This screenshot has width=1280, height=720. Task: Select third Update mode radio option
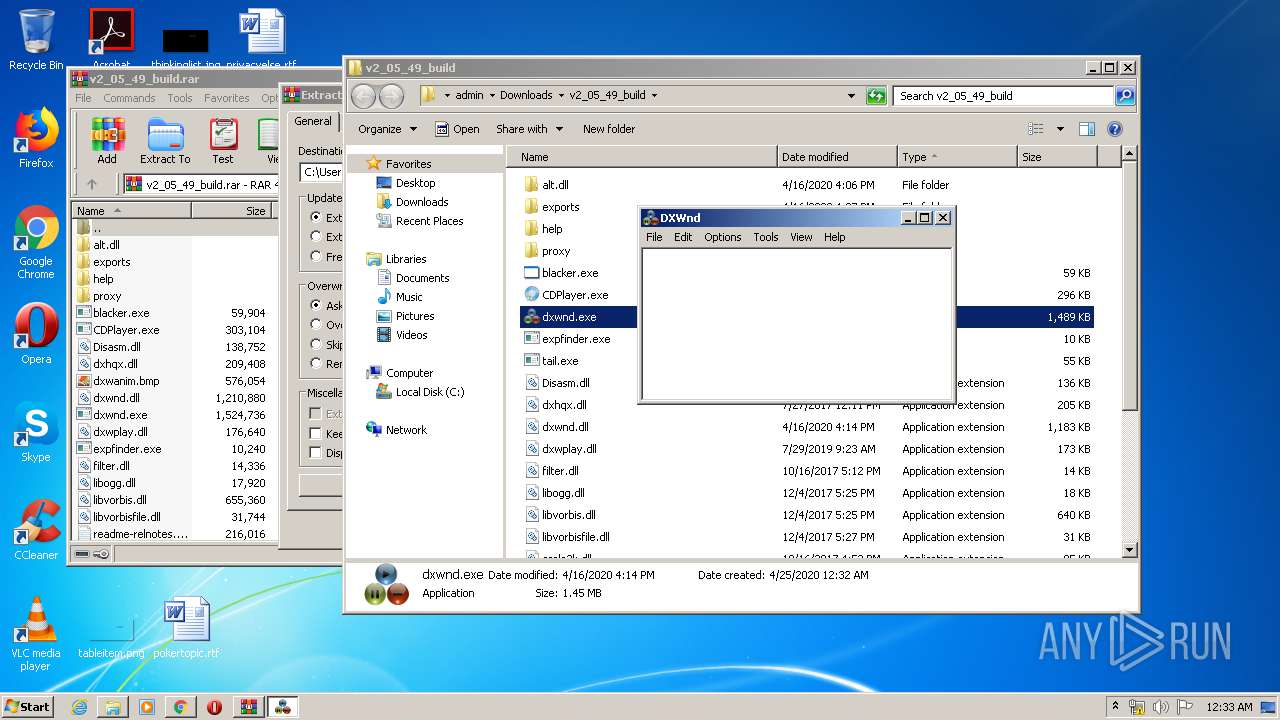[316, 256]
